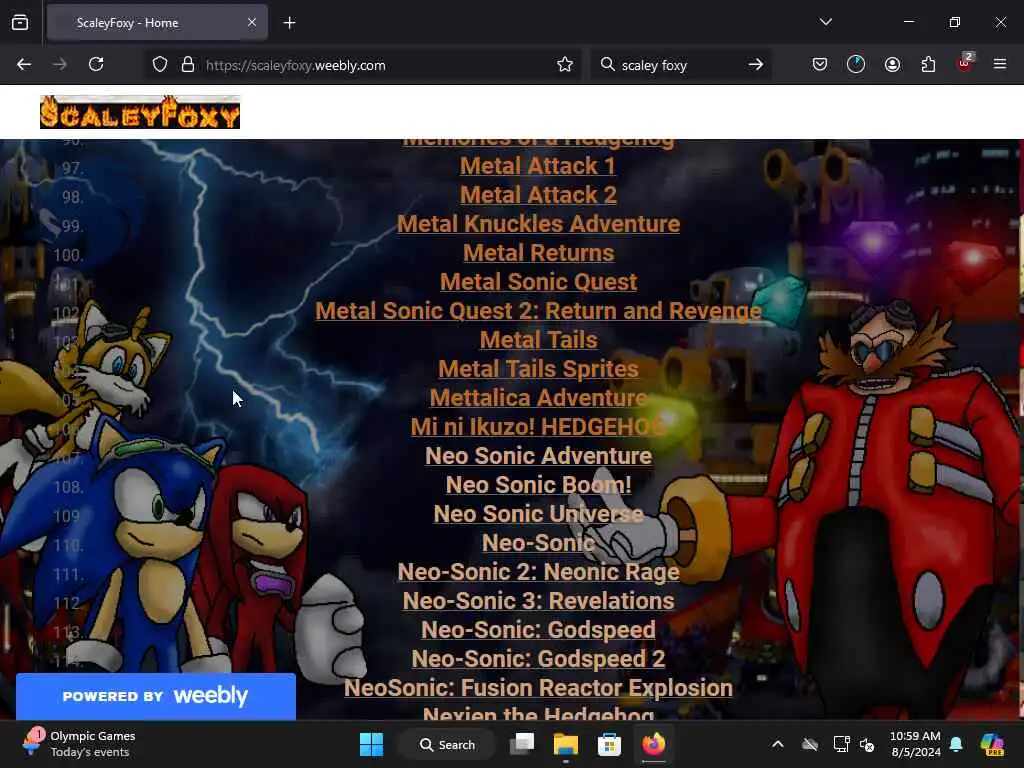Open the plain Neo-Sonic link
Image resolution: width=1024 pixels, height=768 pixels.
coord(538,543)
